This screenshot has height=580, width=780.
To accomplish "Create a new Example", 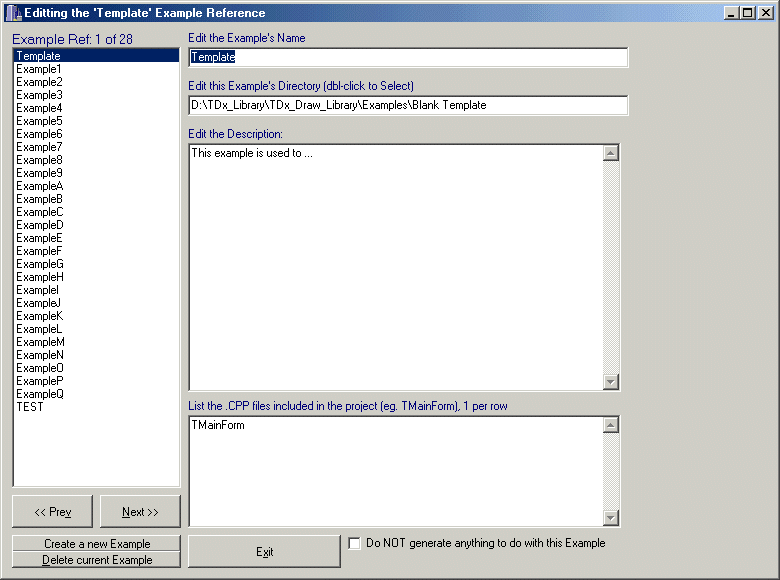I will click(x=97, y=544).
